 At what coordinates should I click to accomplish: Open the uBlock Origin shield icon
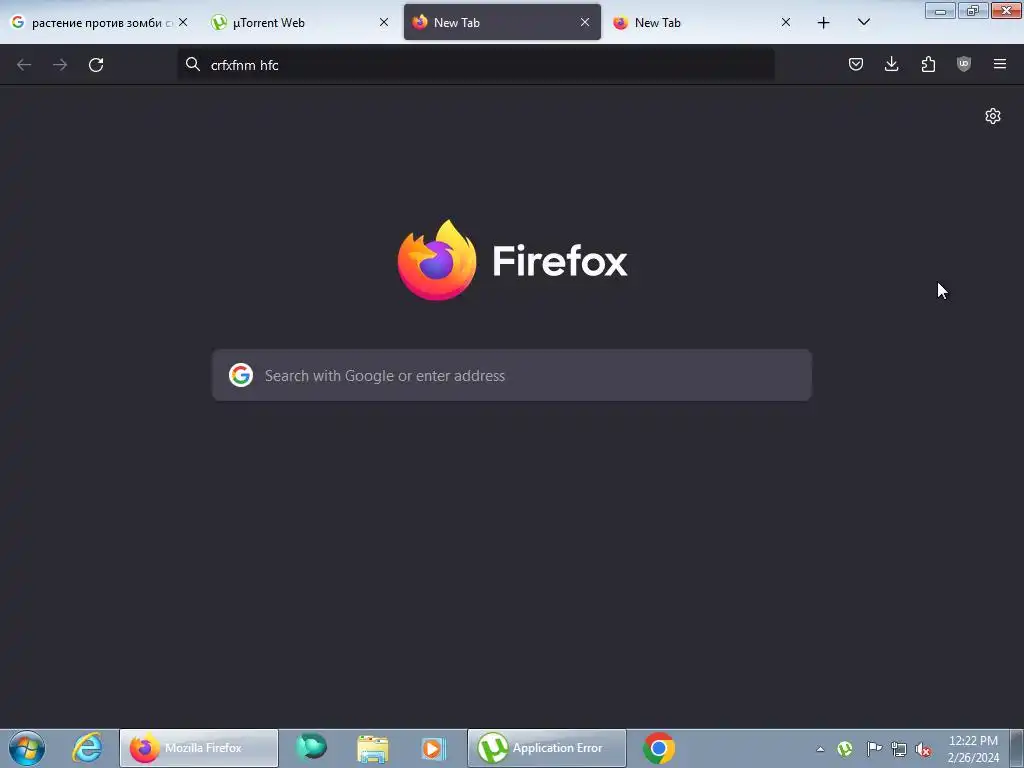964,64
